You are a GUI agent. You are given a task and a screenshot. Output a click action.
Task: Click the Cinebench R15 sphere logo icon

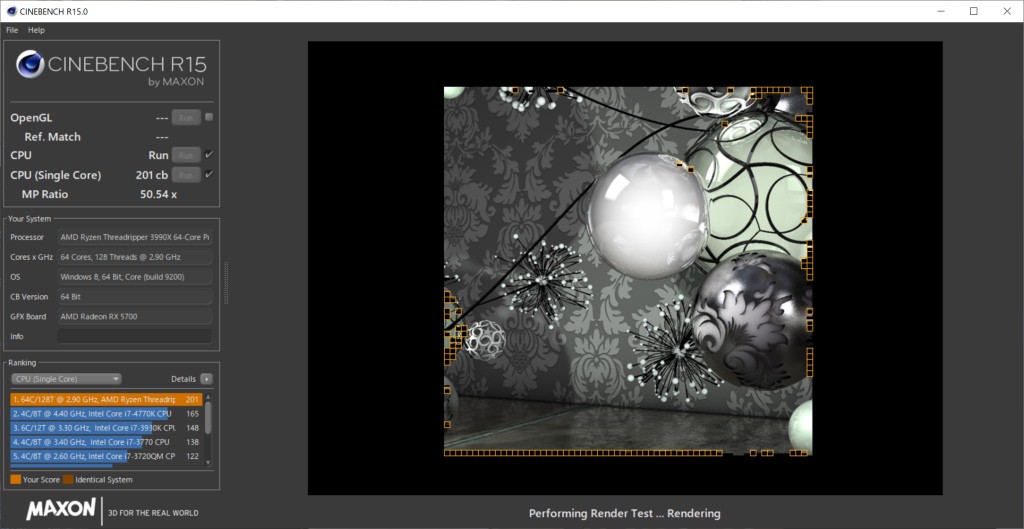pyautogui.click(x=31, y=65)
